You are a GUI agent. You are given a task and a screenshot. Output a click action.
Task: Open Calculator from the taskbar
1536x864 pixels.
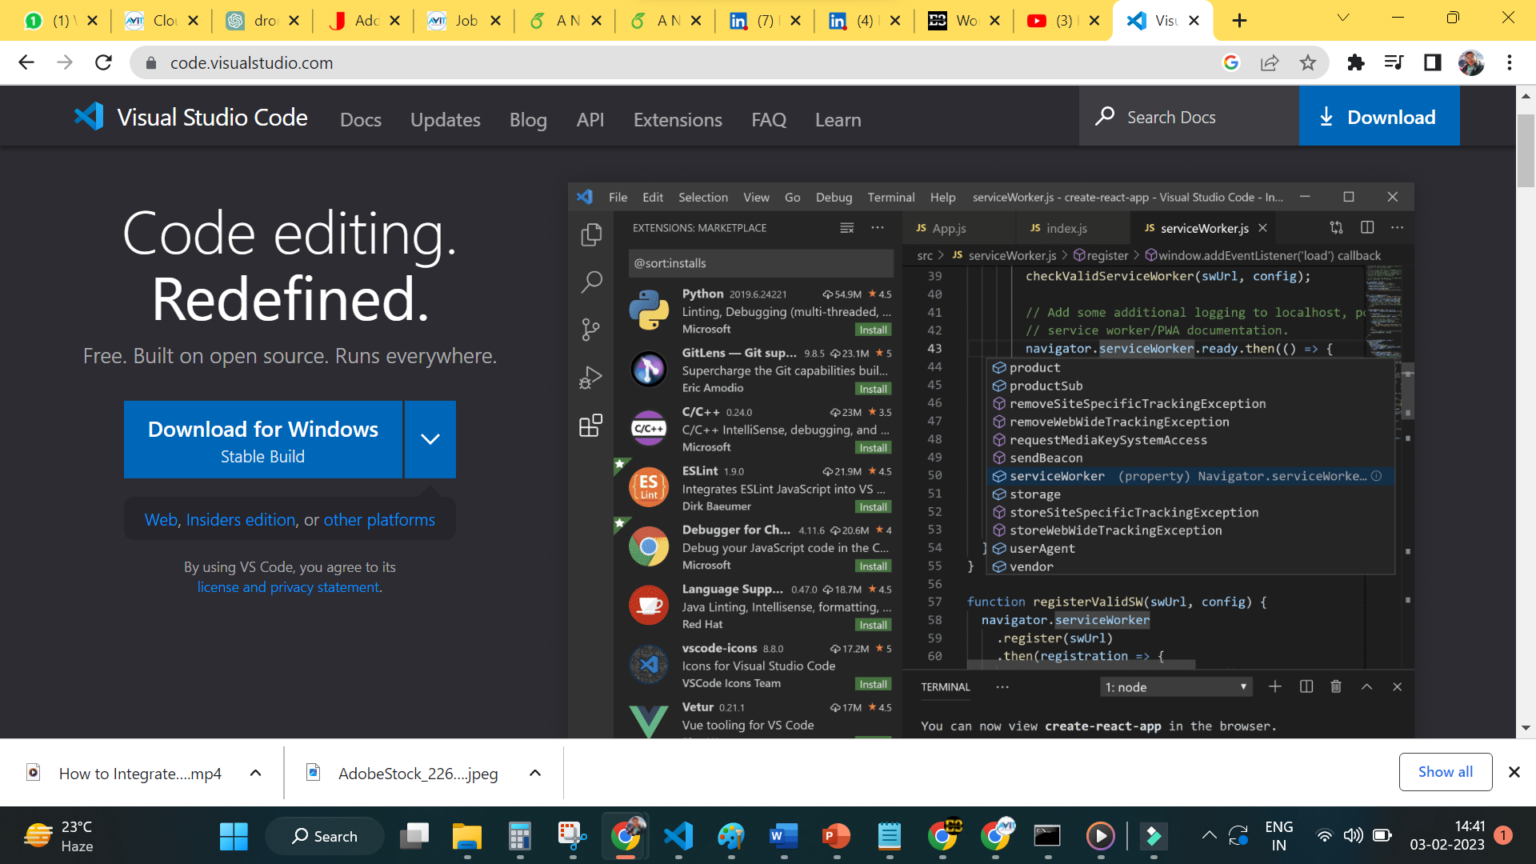[x=519, y=836]
